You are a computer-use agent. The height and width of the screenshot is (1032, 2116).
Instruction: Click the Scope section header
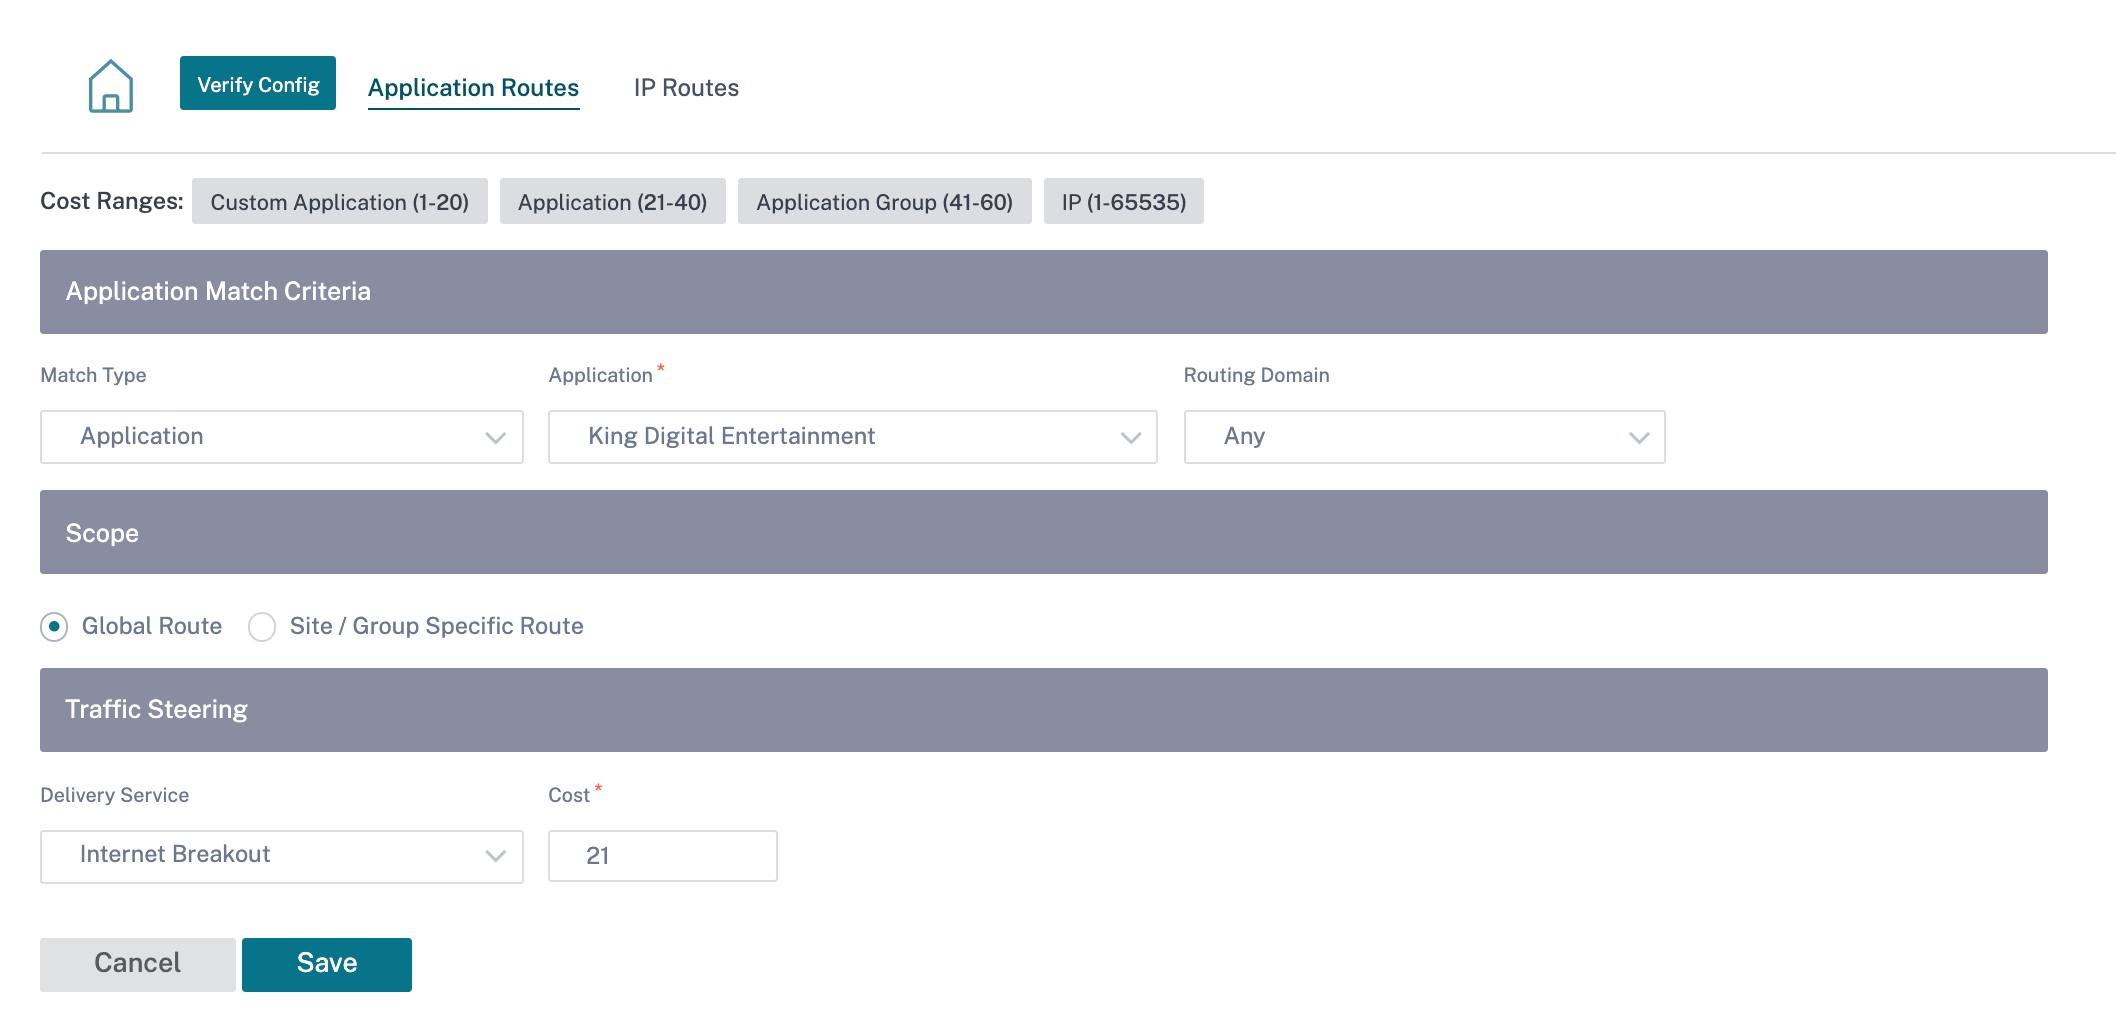click(x=1044, y=532)
